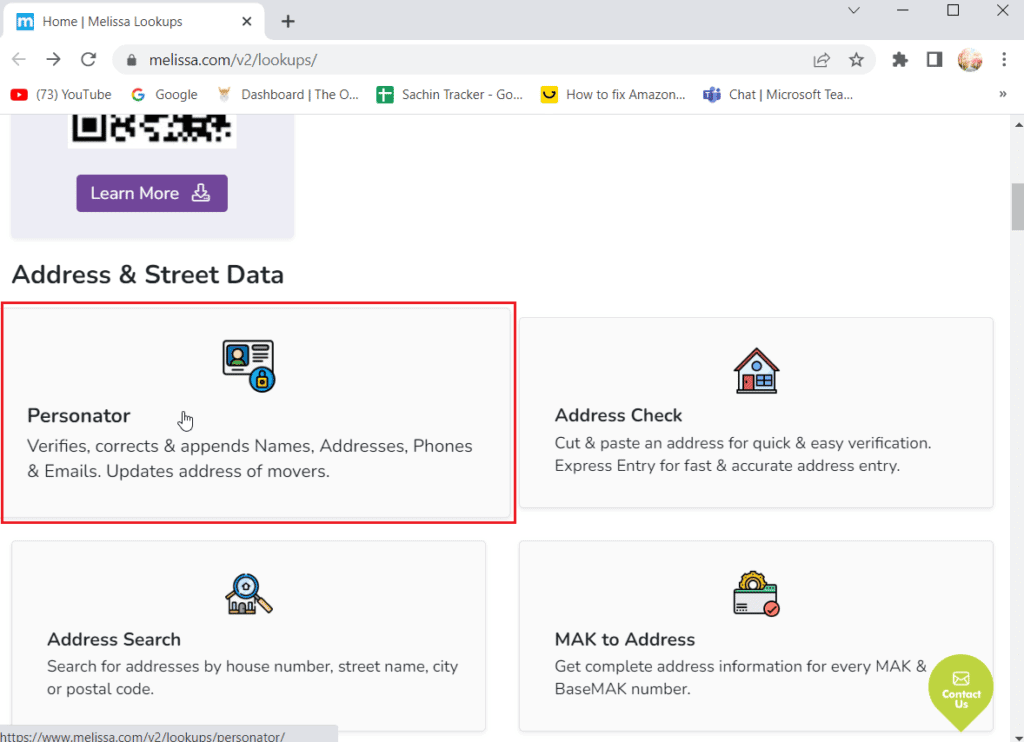
Task: Show more bookmarks with the chevron
Action: coord(1002,94)
